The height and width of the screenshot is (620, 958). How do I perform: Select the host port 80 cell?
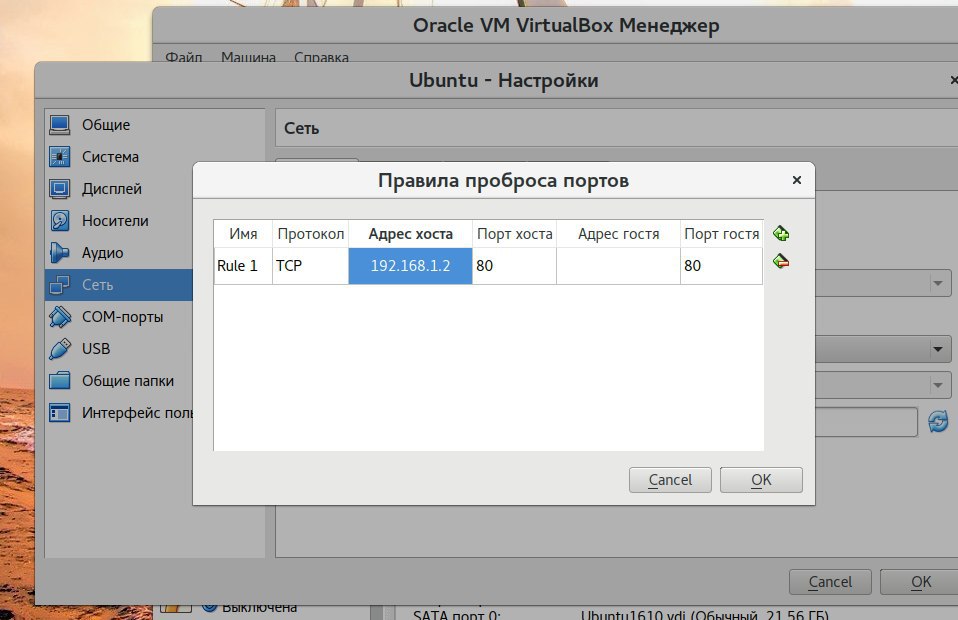[x=514, y=266]
